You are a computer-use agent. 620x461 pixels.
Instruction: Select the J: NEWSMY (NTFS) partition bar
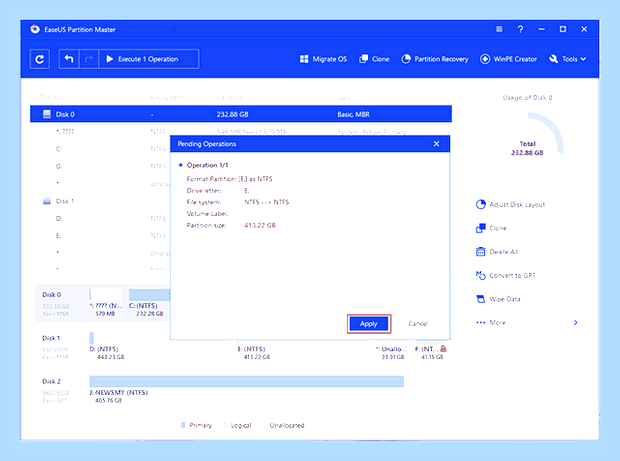click(x=246, y=382)
